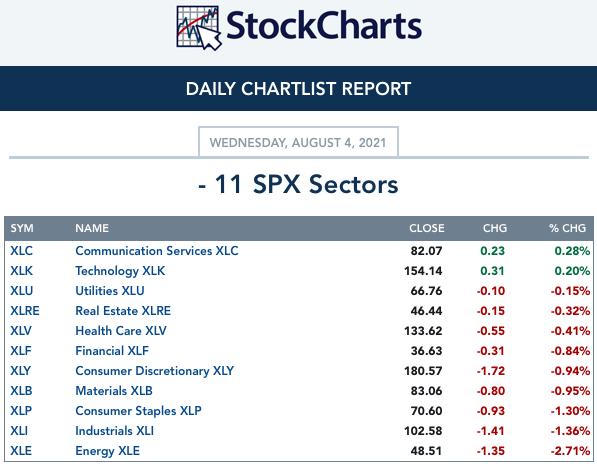
Task: Open Health Care XLV chart
Action: click(121, 331)
